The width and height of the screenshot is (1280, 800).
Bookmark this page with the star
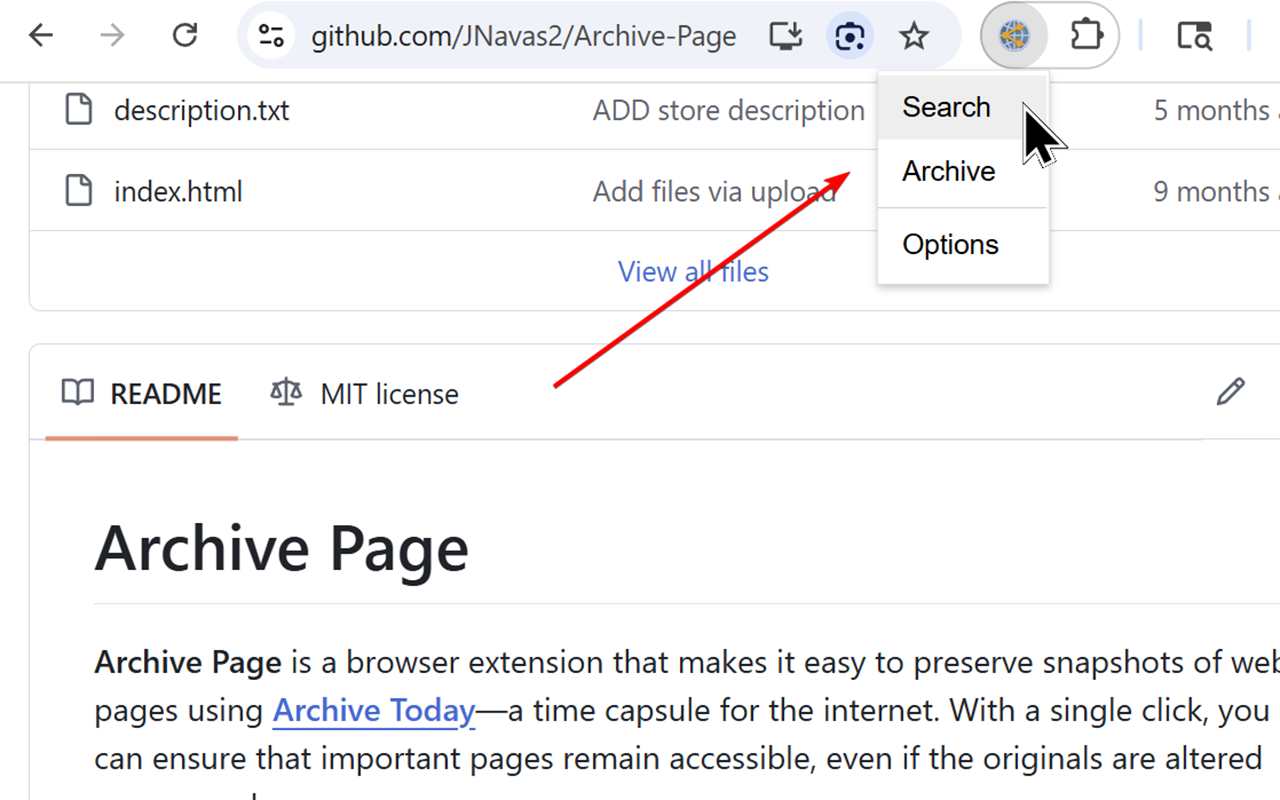click(914, 37)
